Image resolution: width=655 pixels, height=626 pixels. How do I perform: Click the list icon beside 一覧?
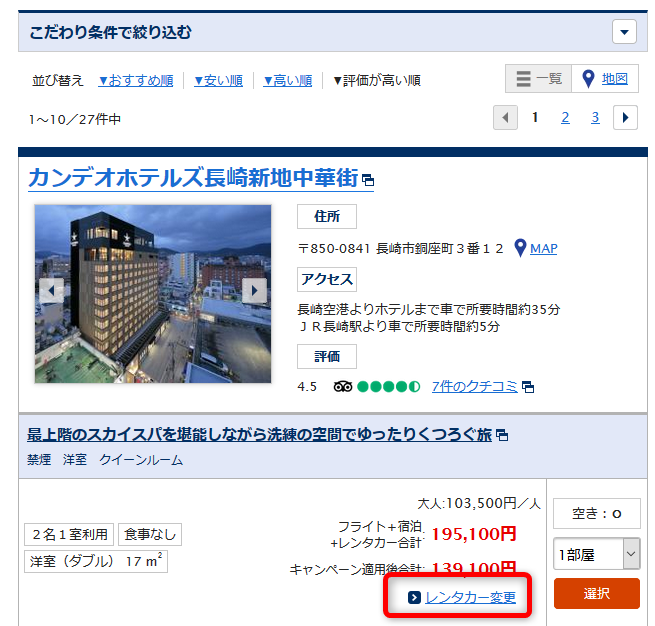[x=523, y=79]
